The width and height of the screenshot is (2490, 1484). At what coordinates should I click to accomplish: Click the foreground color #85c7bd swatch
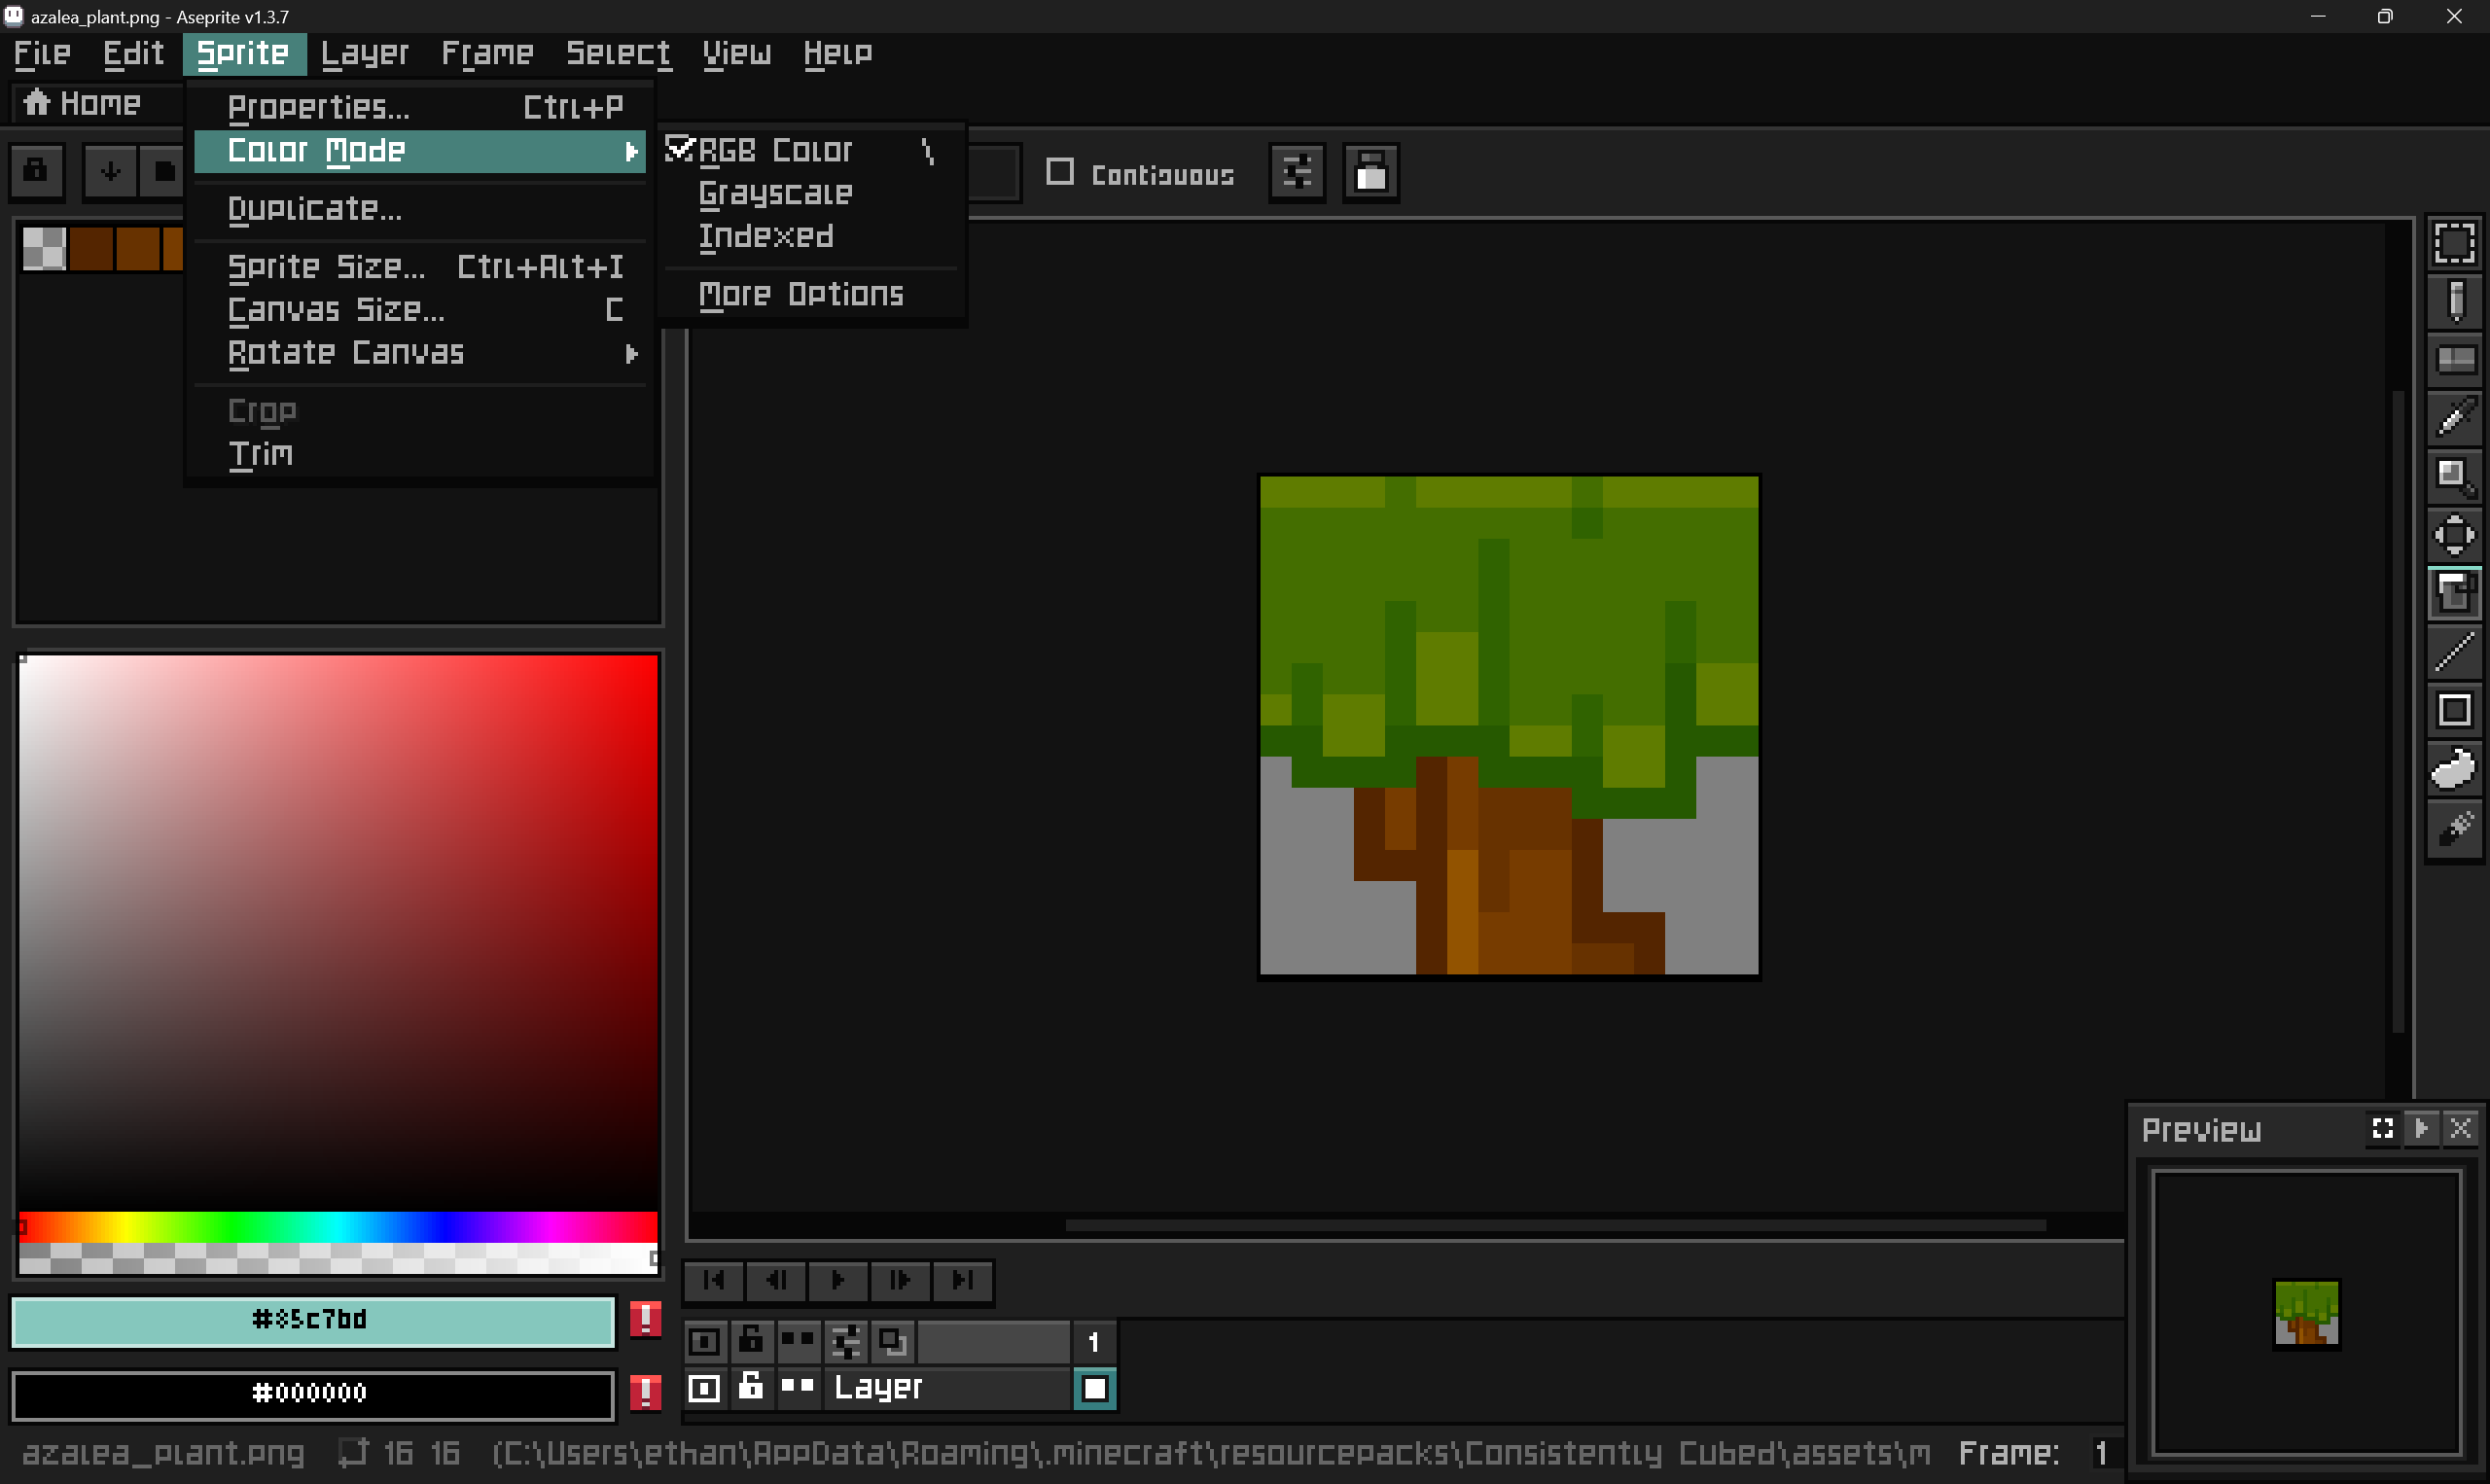(x=312, y=1320)
